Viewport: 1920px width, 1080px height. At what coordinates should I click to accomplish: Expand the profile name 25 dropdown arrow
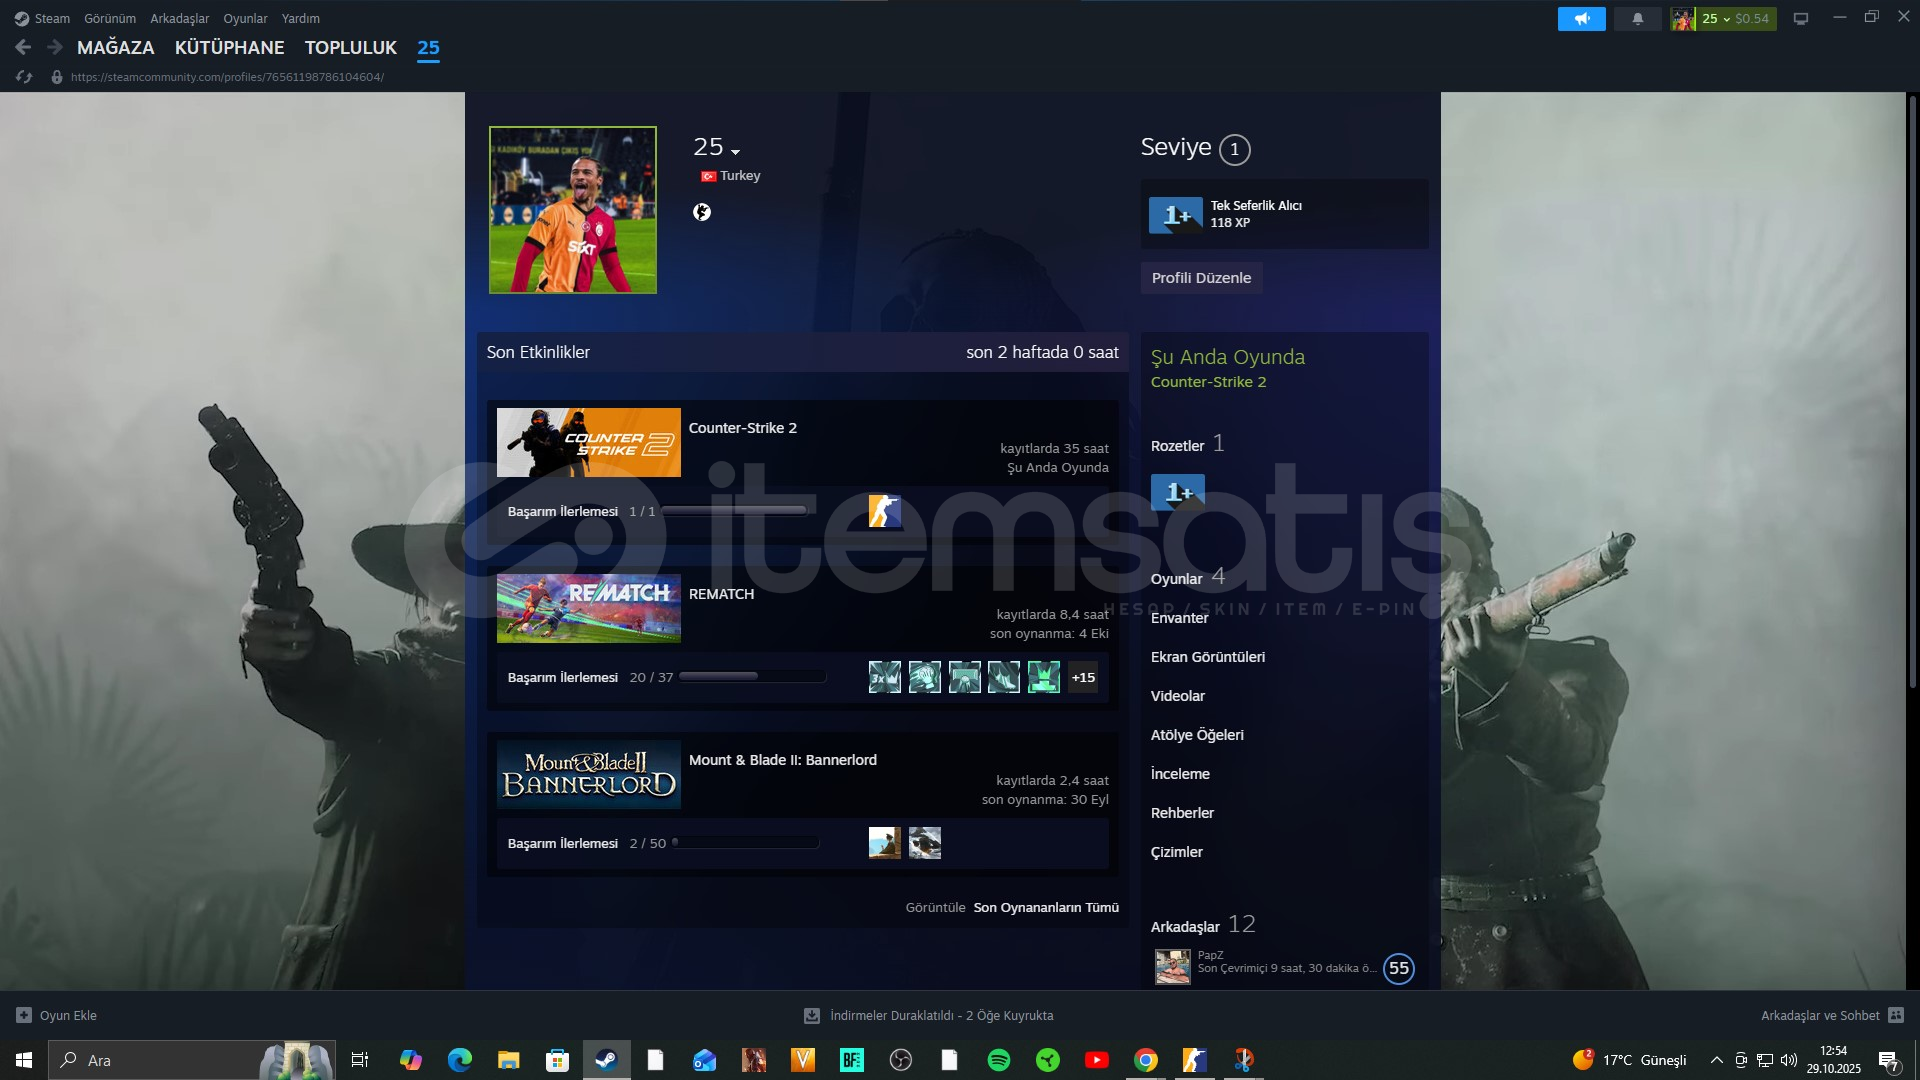[736, 152]
